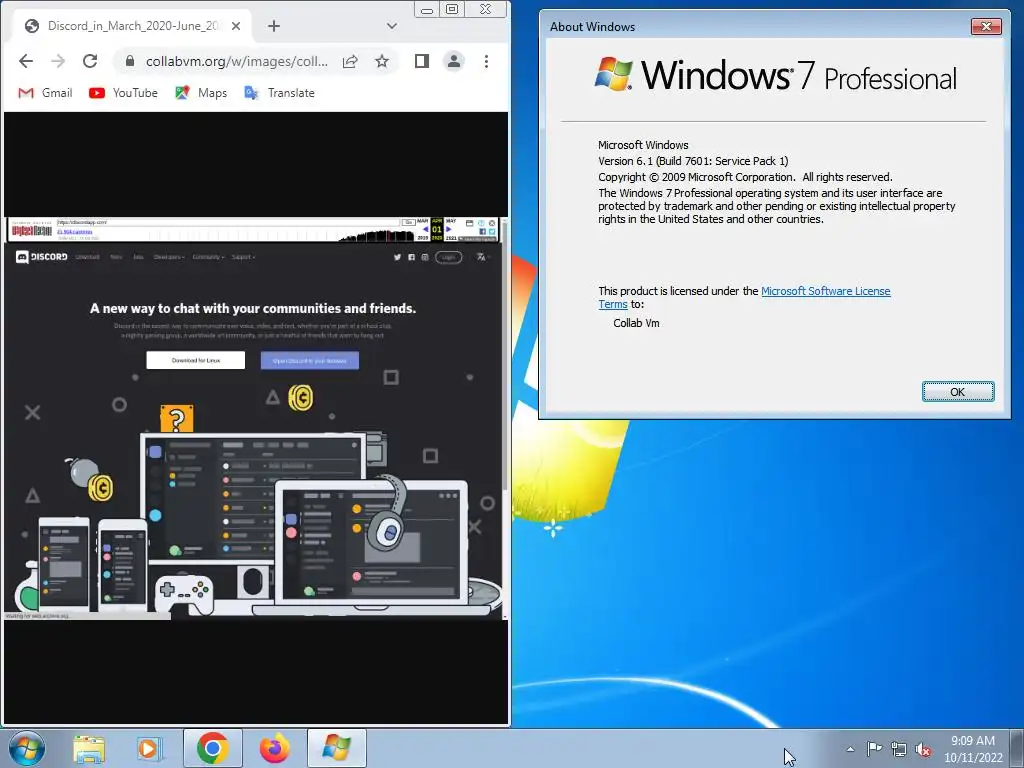Image resolution: width=1024 pixels, height=768 pixels.
Task: Open Gmail bookmark
Action: coord(45,93)
